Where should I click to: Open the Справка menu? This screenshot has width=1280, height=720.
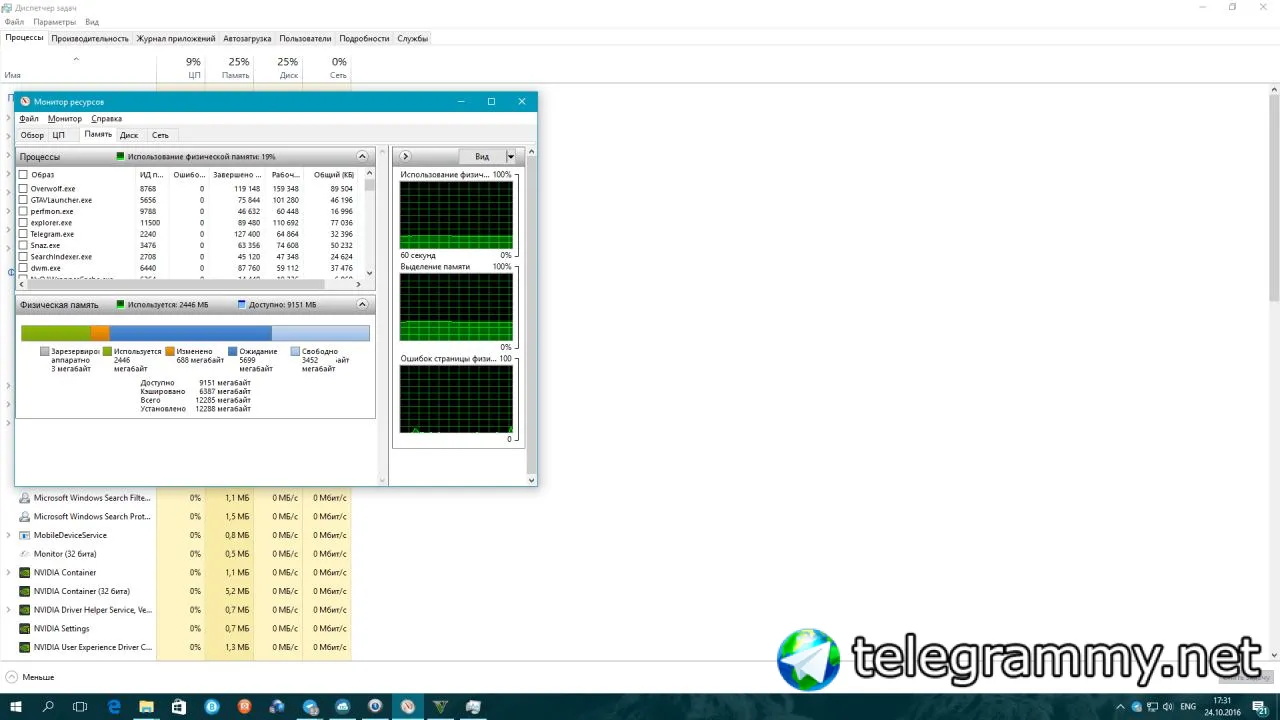point(106,119)
